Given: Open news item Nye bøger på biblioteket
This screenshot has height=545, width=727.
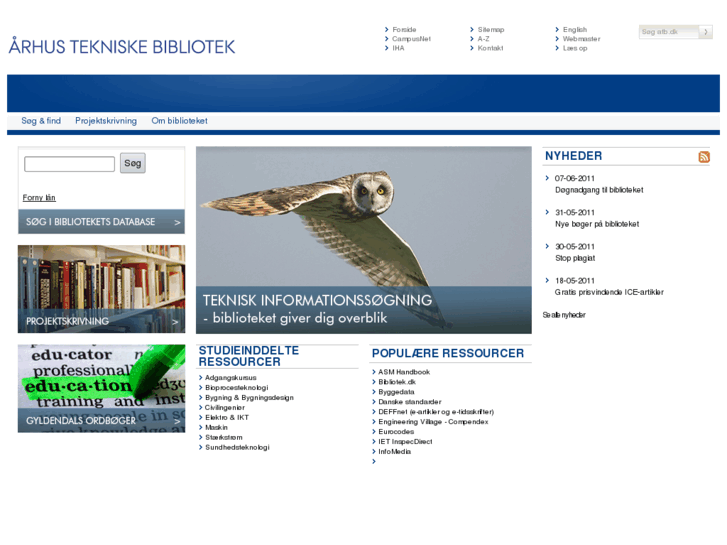Looking at the screenshot, I should tap(597, 224).
